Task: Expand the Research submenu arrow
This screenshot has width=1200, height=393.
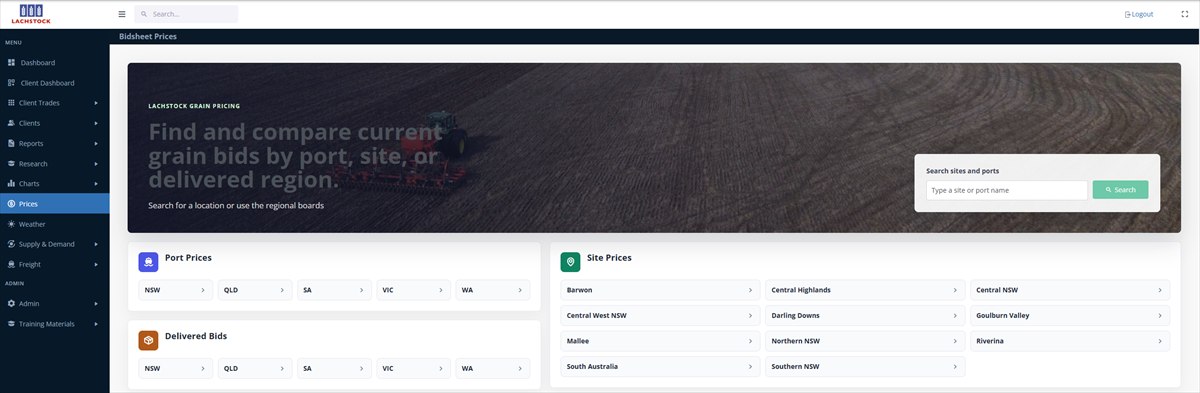Action: tap(97, 163)
